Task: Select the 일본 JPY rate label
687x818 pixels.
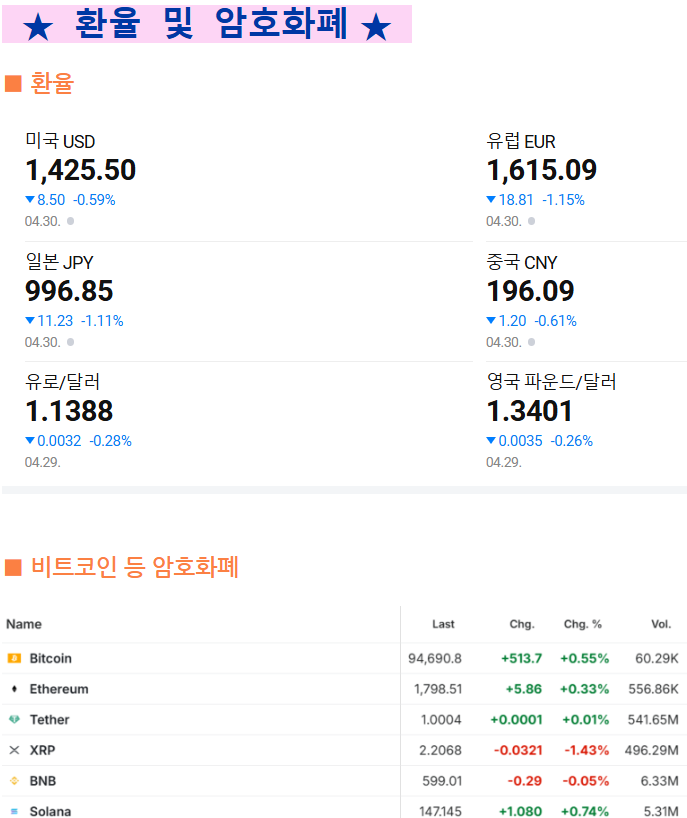Action: (59, 262)
